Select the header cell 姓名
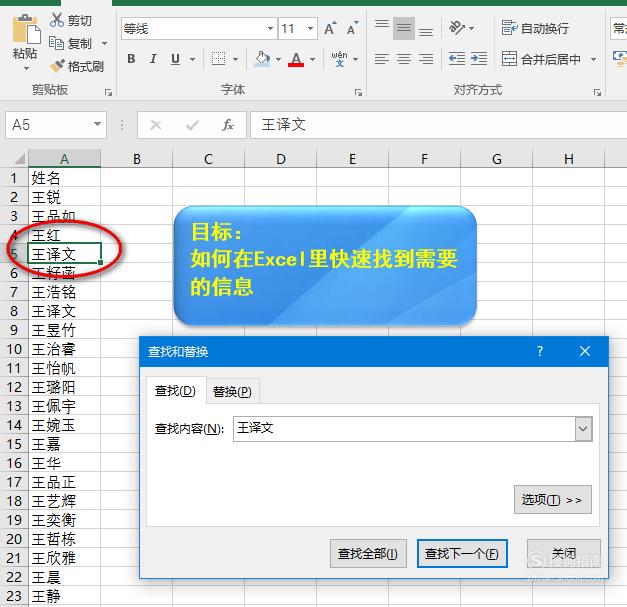The width and height of the screenshot is (627, 607). tap(64, 178)
